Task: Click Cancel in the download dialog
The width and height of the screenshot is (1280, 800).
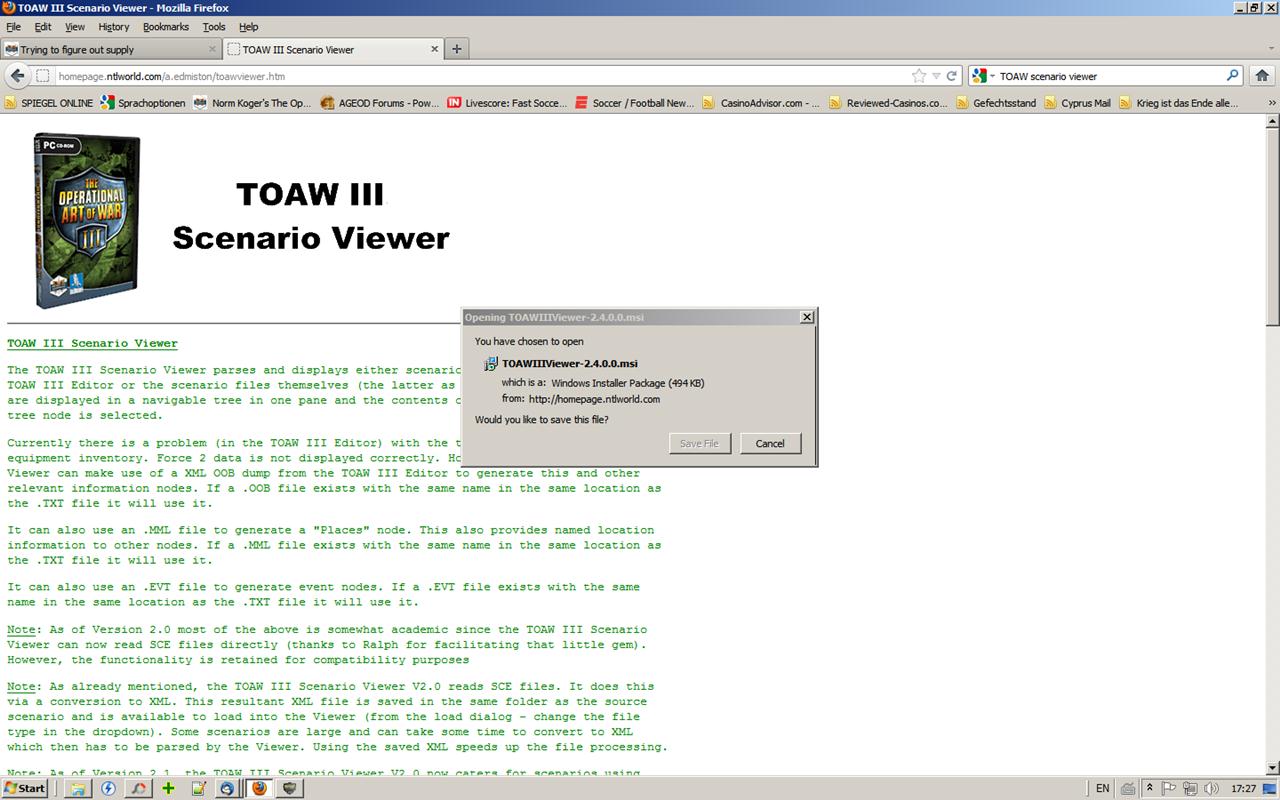Action: pyautogui.click(x=770, y=443)
